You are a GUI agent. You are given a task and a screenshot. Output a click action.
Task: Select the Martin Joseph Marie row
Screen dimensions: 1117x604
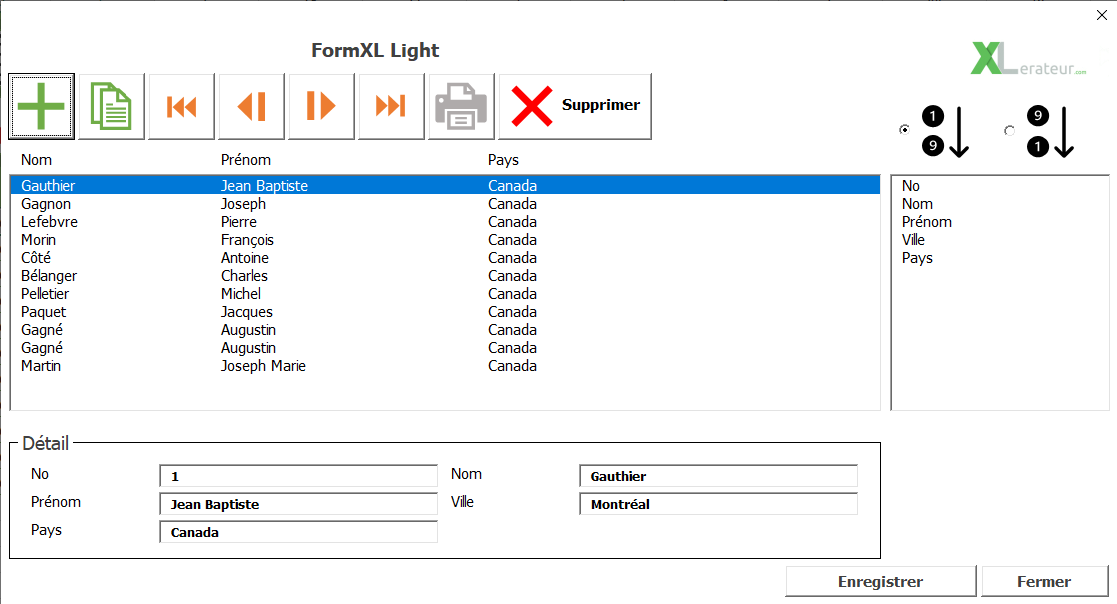pos(445,366)
